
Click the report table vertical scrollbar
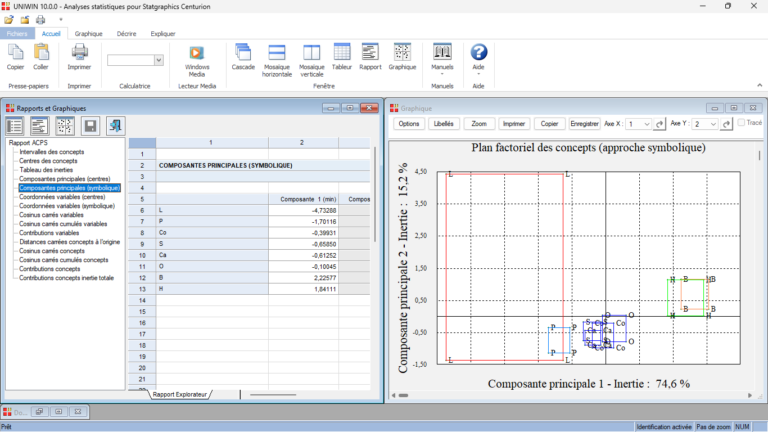coord(376,193)
